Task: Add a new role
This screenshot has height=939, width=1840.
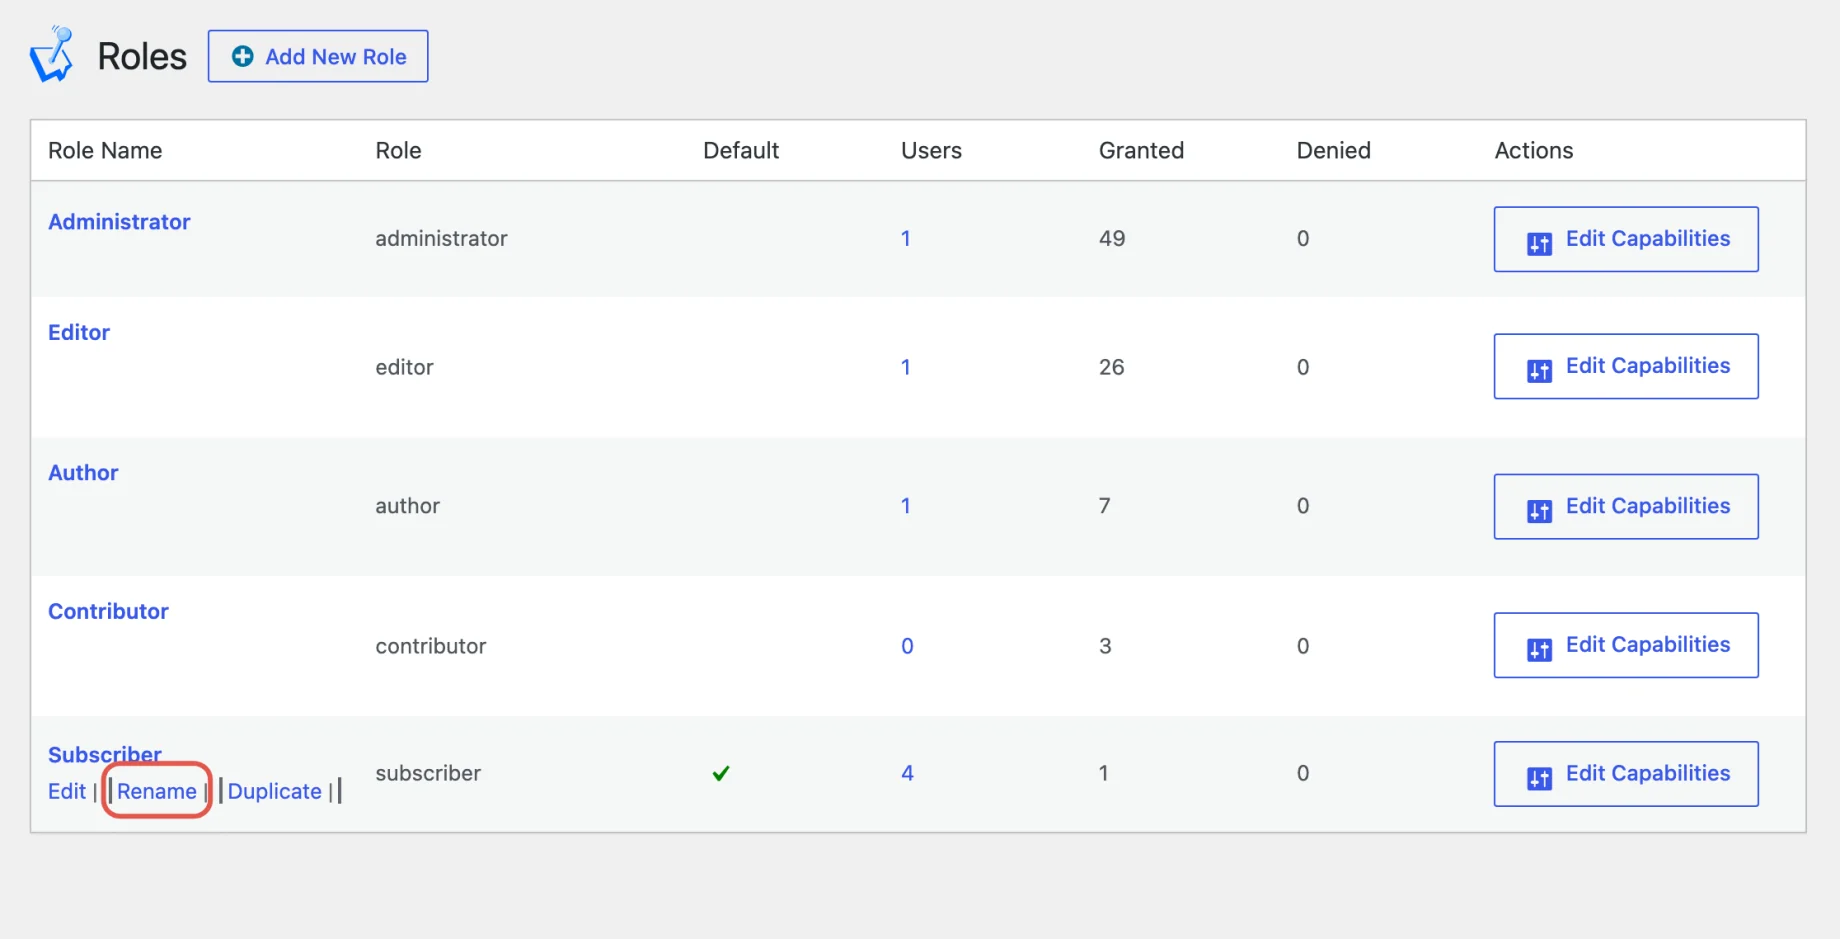Action: tap(318, 56)
